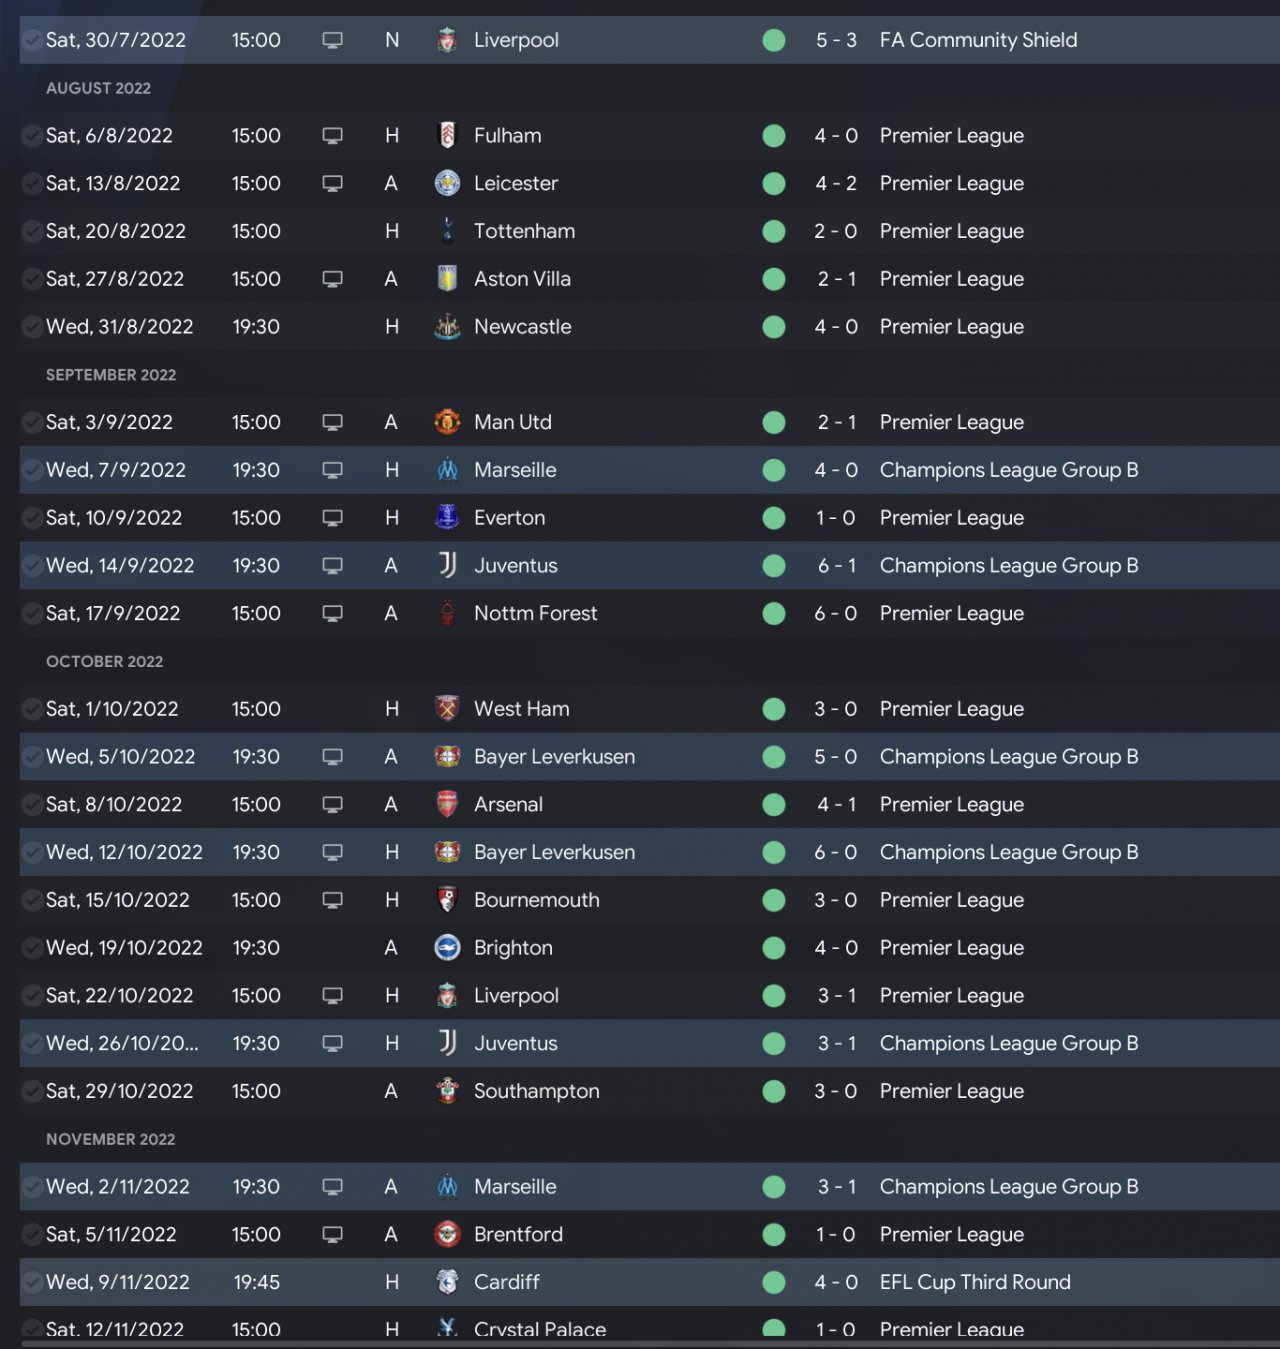This screenshot has height=1349, width=1280.
Task: Toggle the checkmark beside Sat, 6/8/2022 fixture
Action: [x=32, y=136]
